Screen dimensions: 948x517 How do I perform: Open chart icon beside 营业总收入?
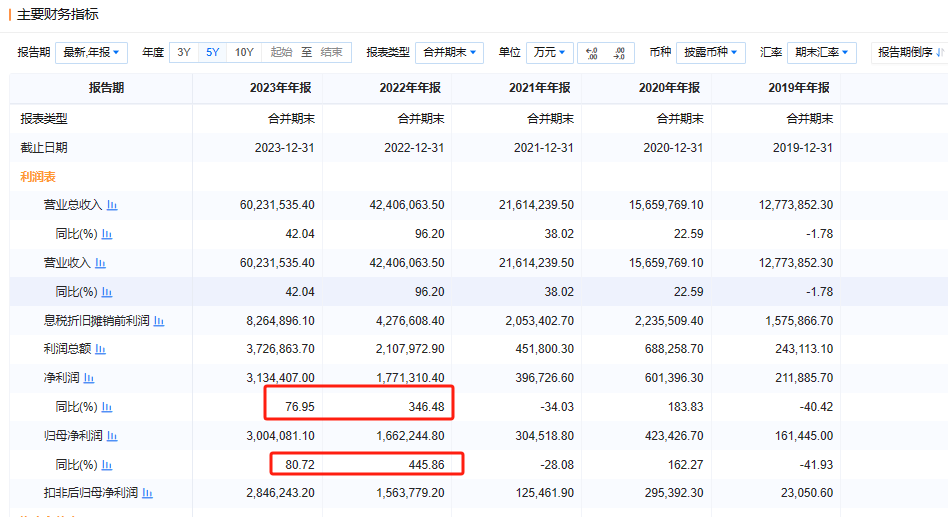112,206
